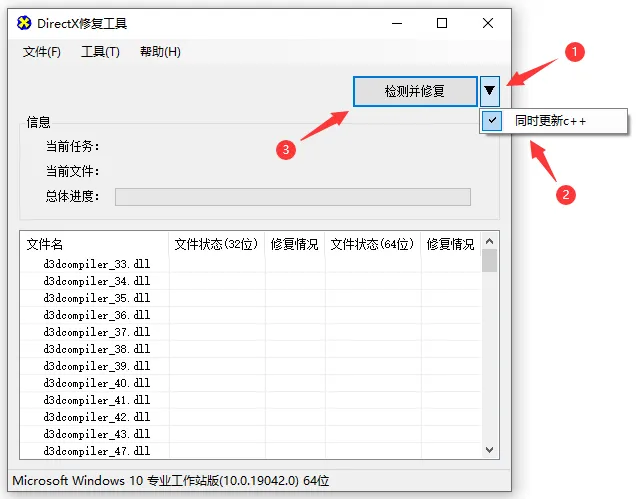Click the DirectX repair tool title icon
Image resolution: width=639 pixels, height=499 pixels.
(24, 23)
